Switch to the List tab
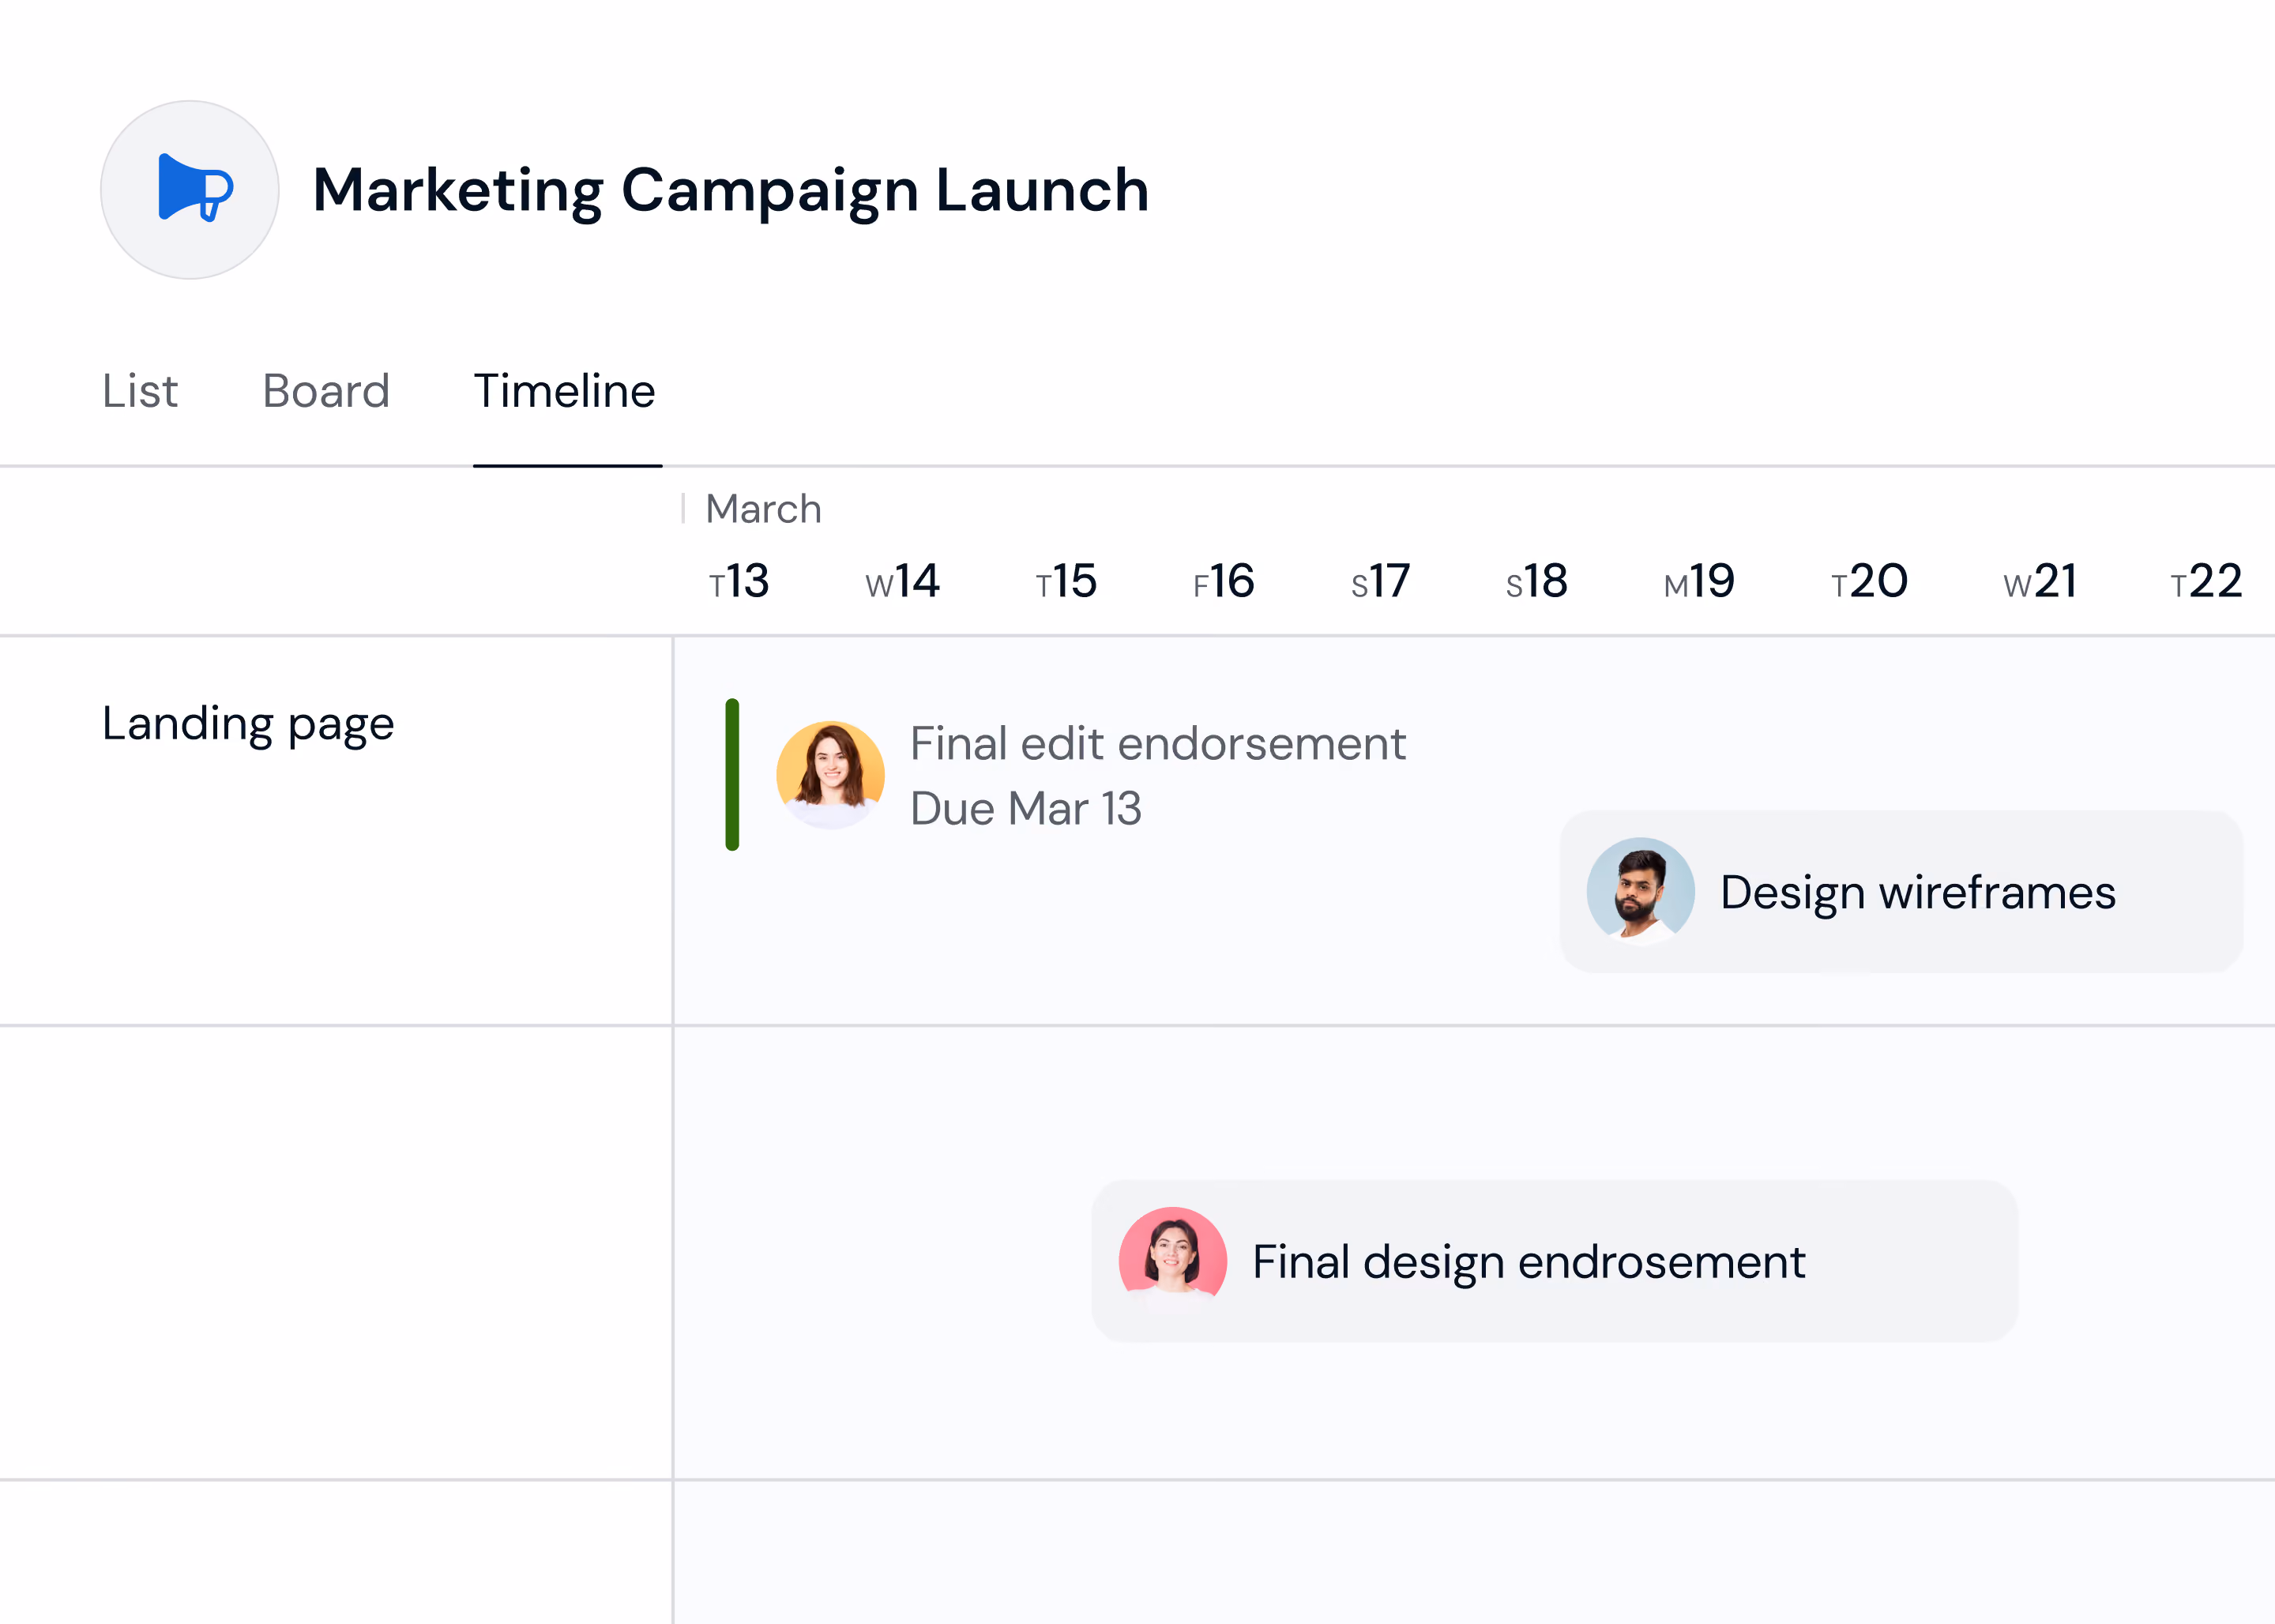Image resolution: width=2275 pixels, height=1624 pixels. click(x=140, y=391)
